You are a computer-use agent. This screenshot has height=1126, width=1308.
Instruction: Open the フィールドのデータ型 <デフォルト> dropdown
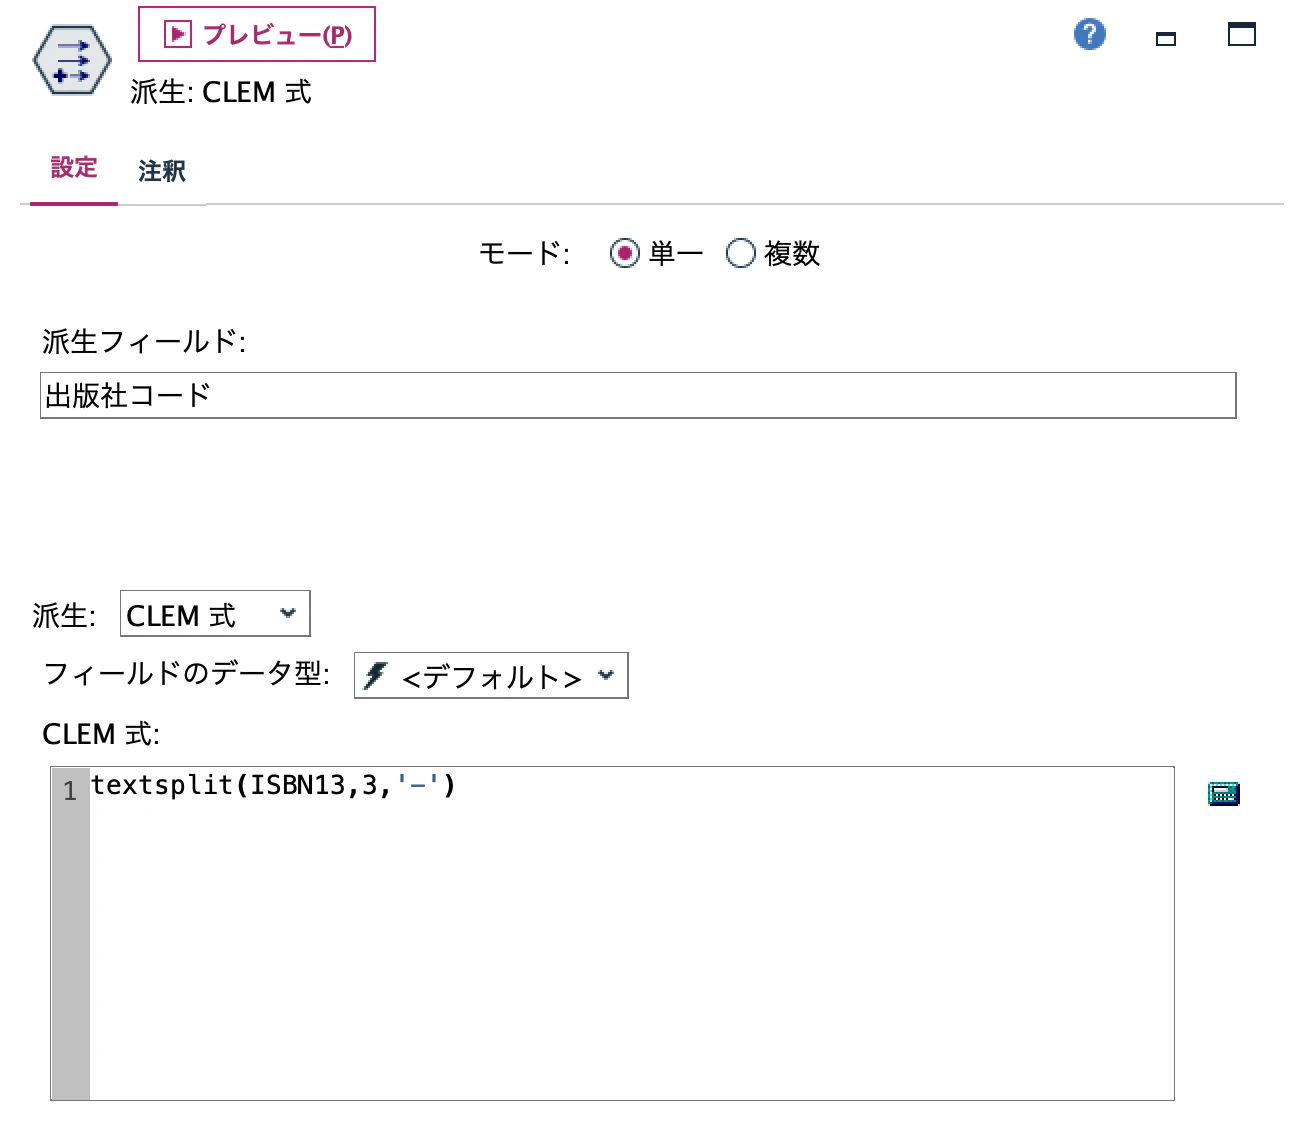(x=491, y=676)
